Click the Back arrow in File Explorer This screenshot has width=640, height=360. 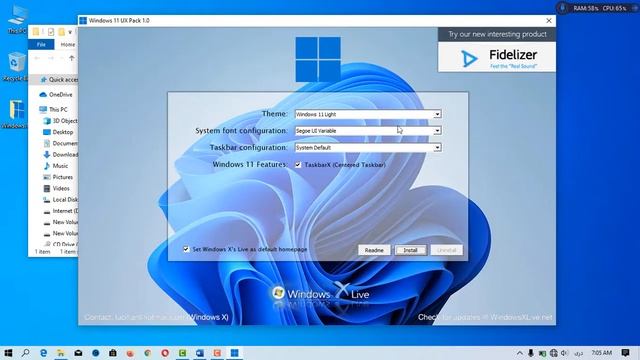(x=37, y=58)
